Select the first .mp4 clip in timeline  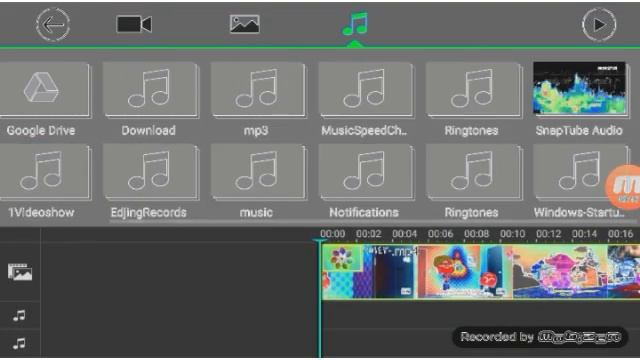[369, 271]
